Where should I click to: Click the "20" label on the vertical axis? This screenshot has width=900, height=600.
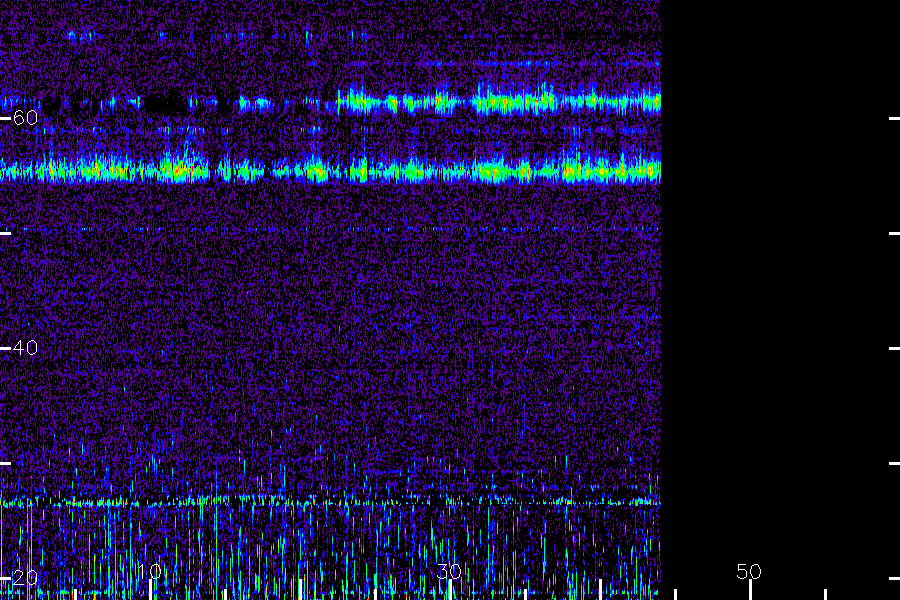25,577
